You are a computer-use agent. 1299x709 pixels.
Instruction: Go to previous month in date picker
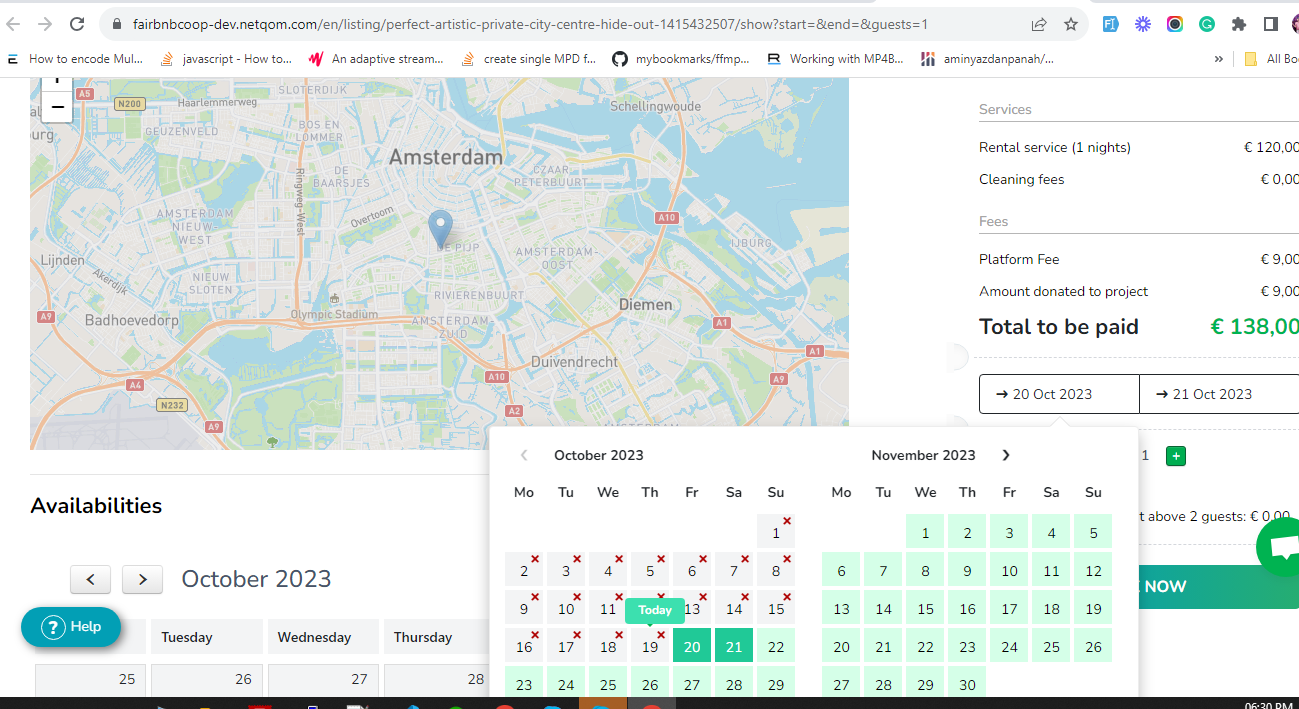click(x=524, y=455)
